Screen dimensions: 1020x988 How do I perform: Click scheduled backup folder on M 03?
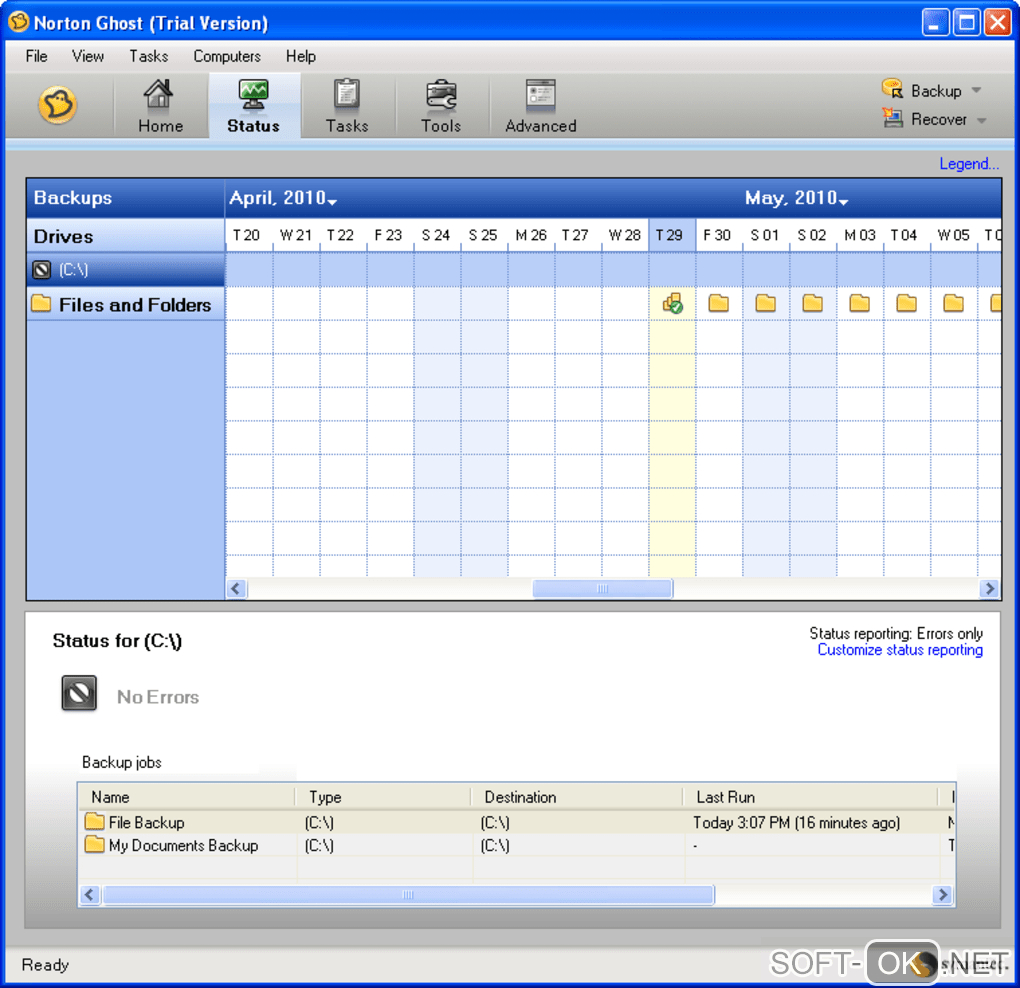coord(859,303)
